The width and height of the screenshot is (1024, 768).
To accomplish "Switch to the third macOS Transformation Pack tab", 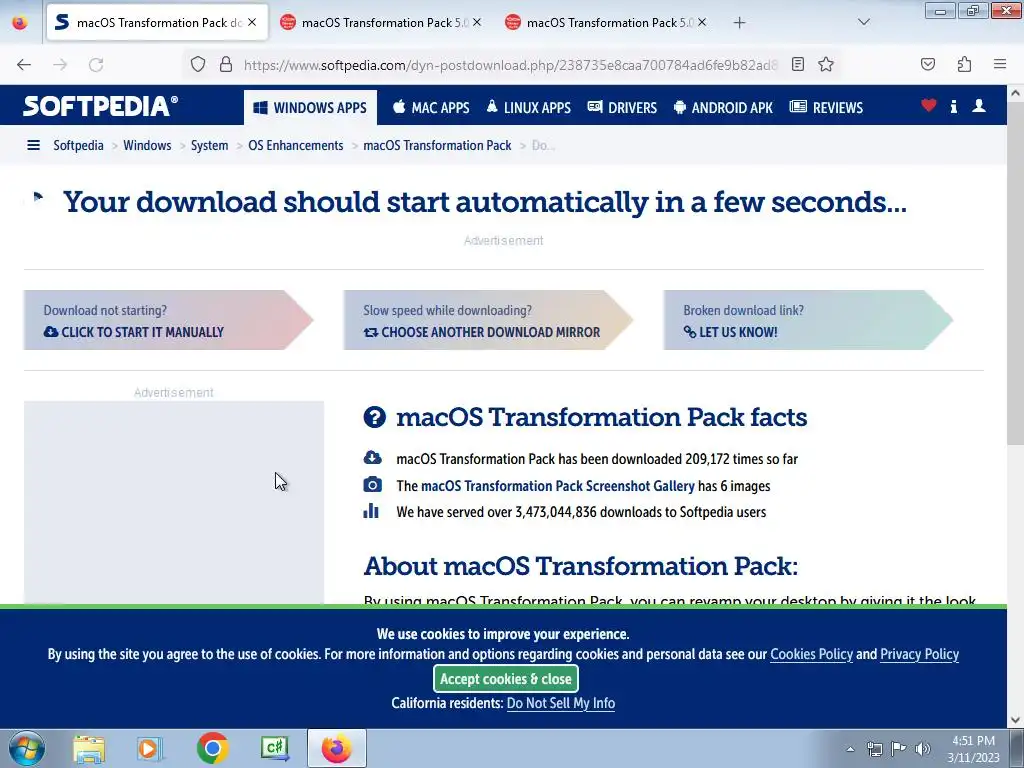I will click(605, 23).
